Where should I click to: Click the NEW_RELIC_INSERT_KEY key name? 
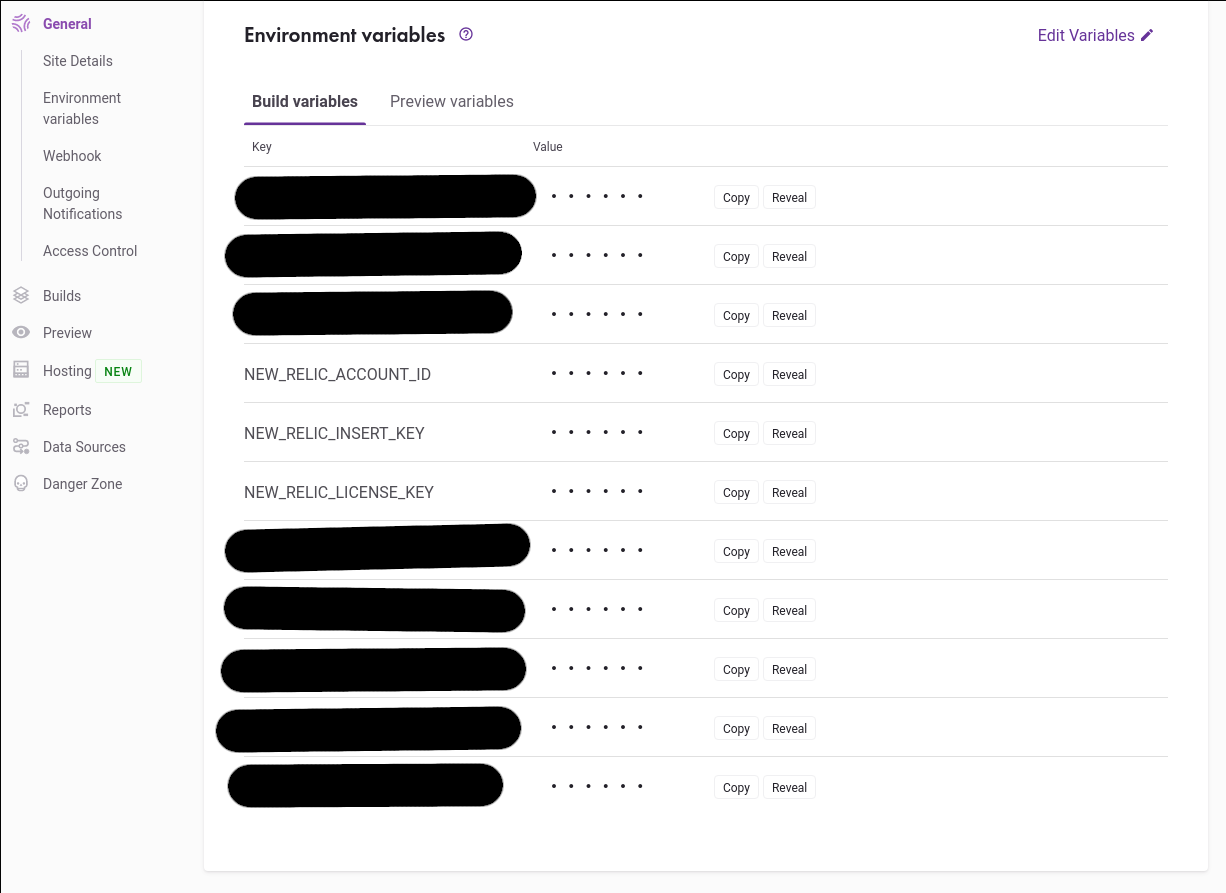point(334,433)
